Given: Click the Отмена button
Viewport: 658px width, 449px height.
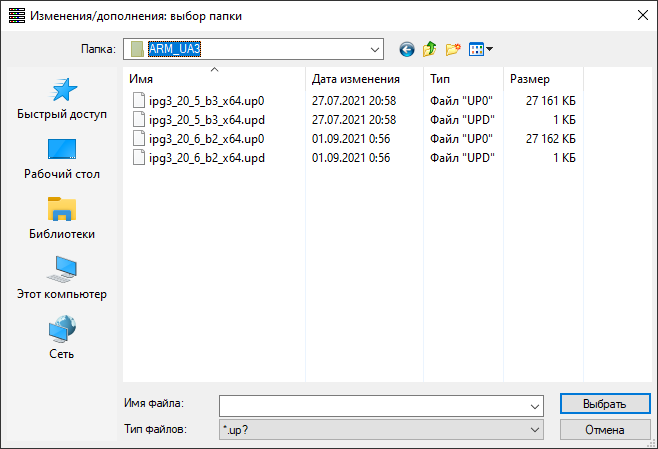Looking at the screenshot, I should click(x=604, y=429).
